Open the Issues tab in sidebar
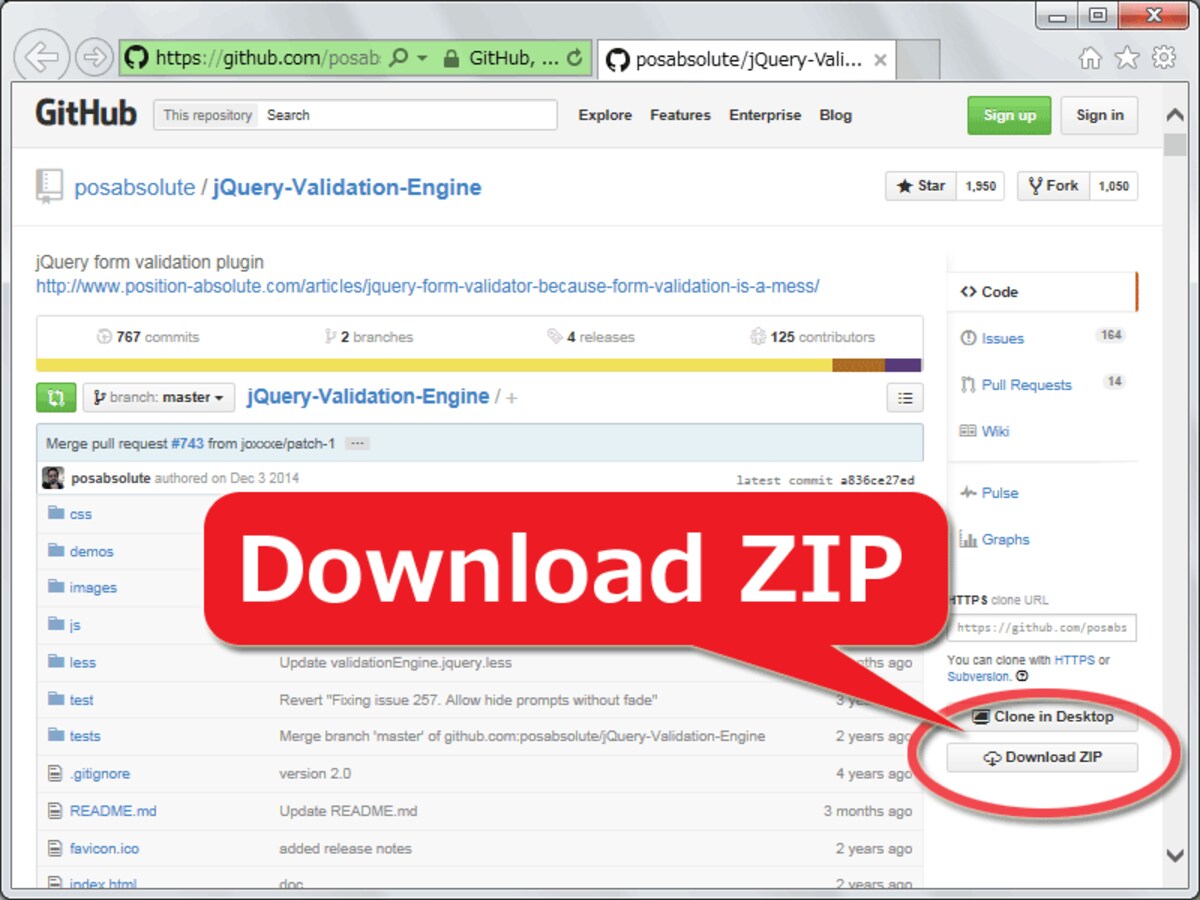1200x900 pixels. click(x=1002, y=338)
